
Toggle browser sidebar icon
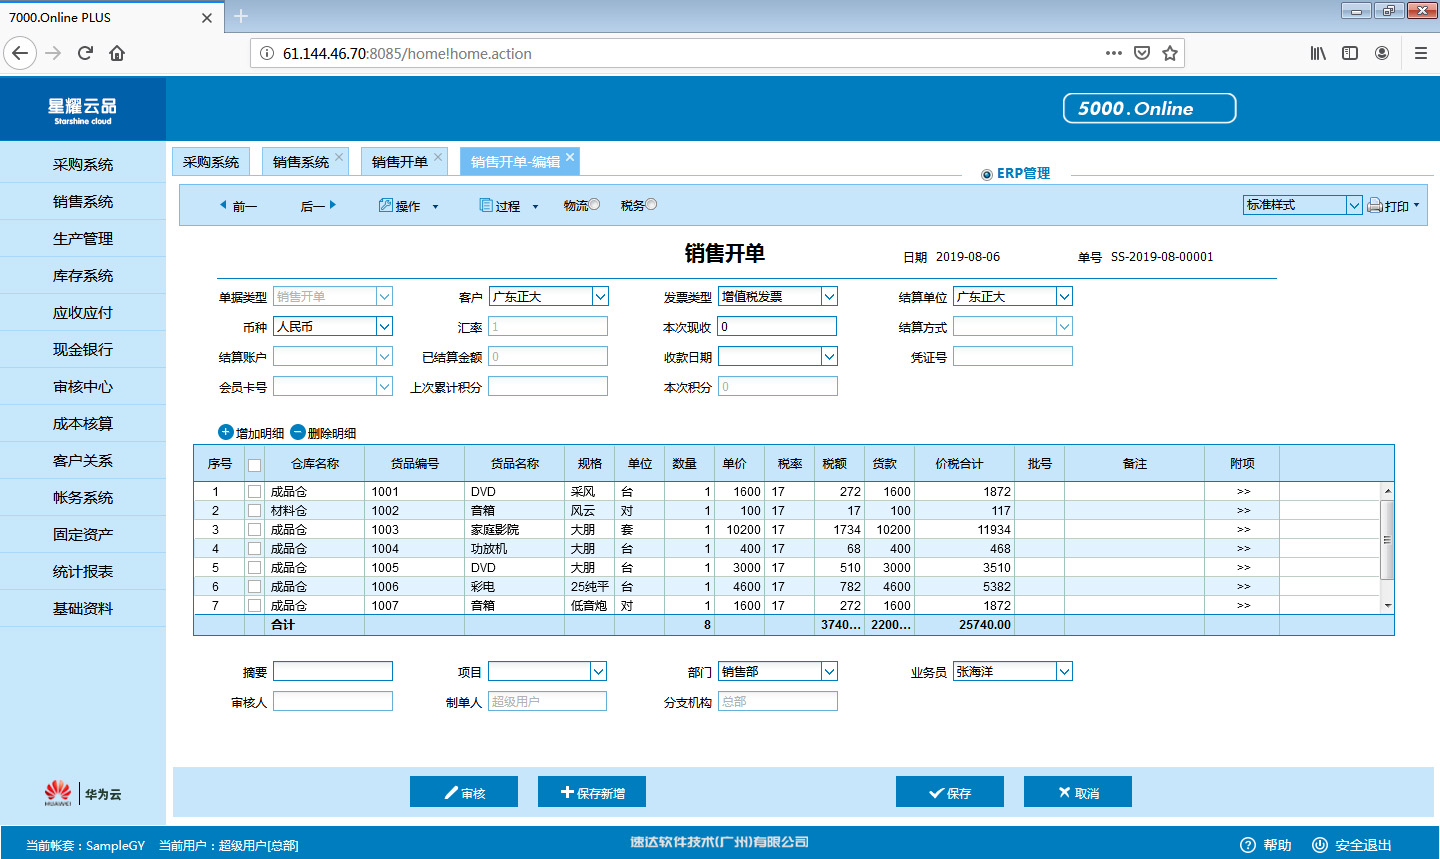click(x=1350, y=53)
